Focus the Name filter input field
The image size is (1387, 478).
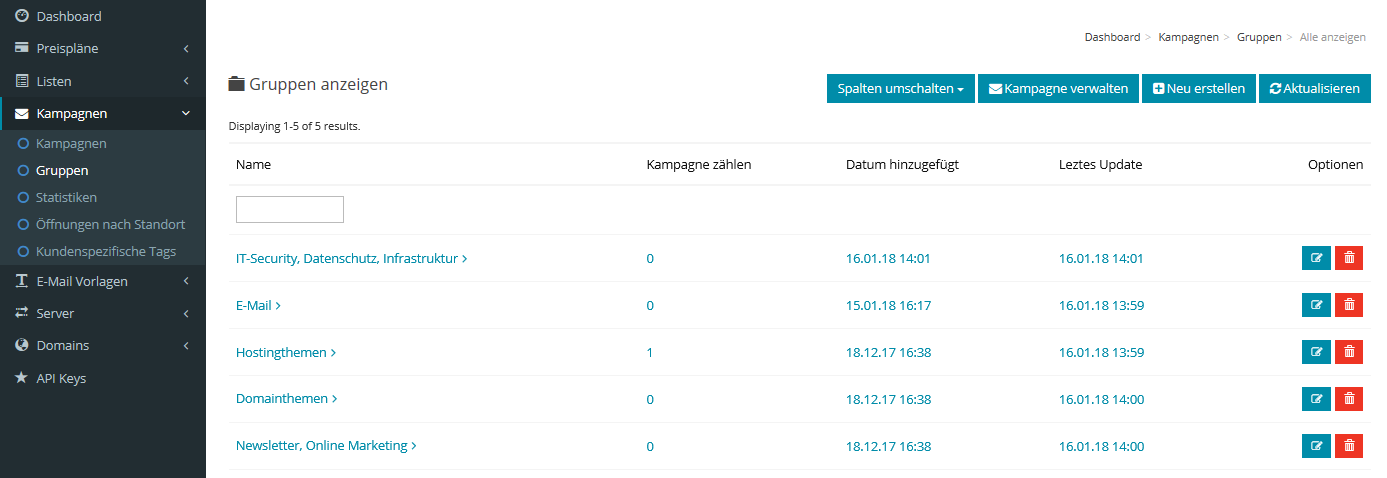coord(290,210)
